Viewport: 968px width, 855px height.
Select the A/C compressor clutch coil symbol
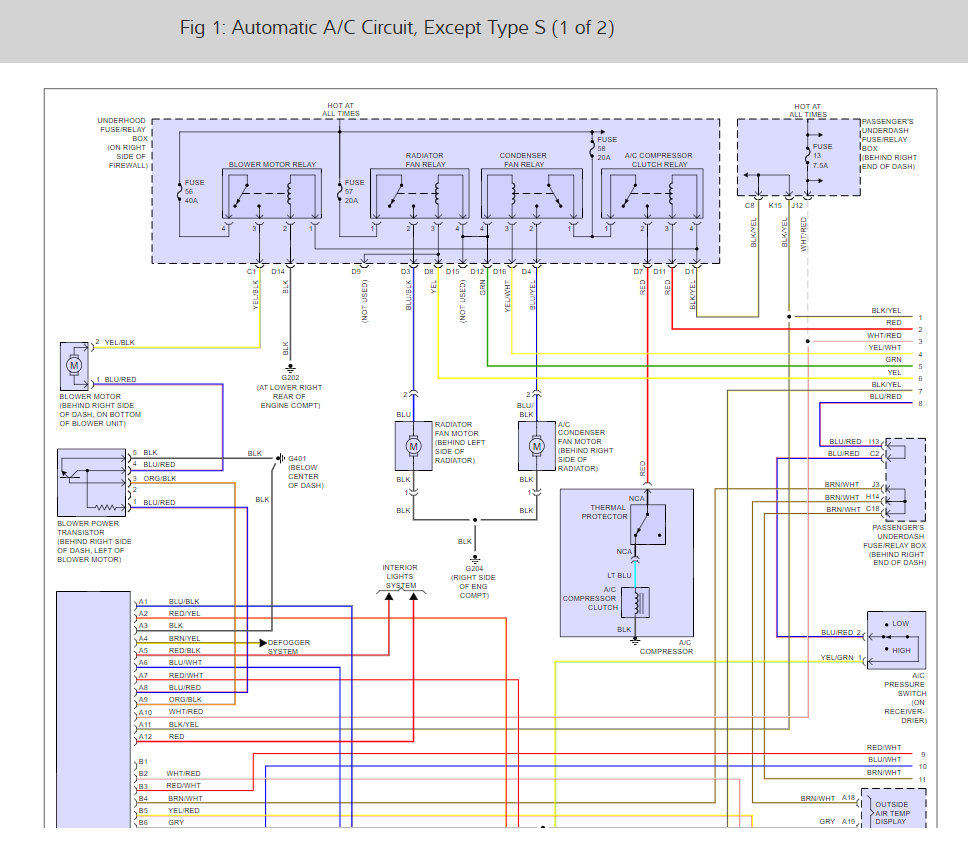(636, 603)
